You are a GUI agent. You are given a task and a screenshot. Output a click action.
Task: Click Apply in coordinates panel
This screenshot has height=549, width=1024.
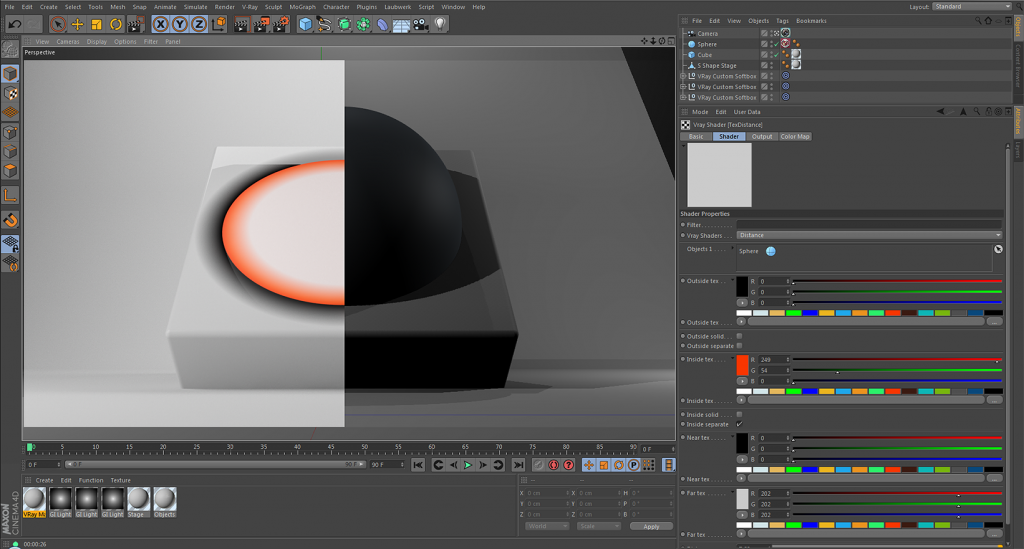(x=651, y=526)
